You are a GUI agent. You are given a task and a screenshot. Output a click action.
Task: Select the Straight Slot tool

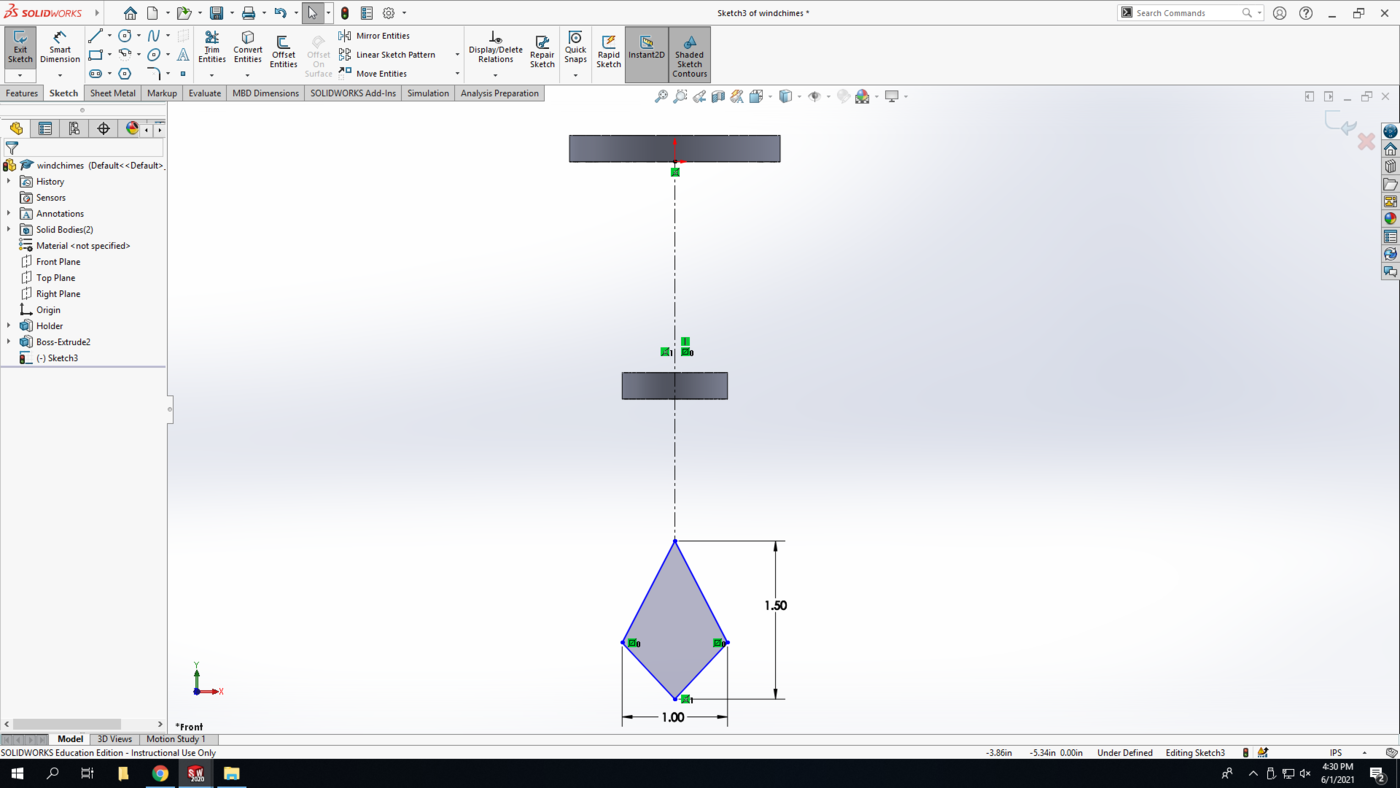click(x=96, y=74)
